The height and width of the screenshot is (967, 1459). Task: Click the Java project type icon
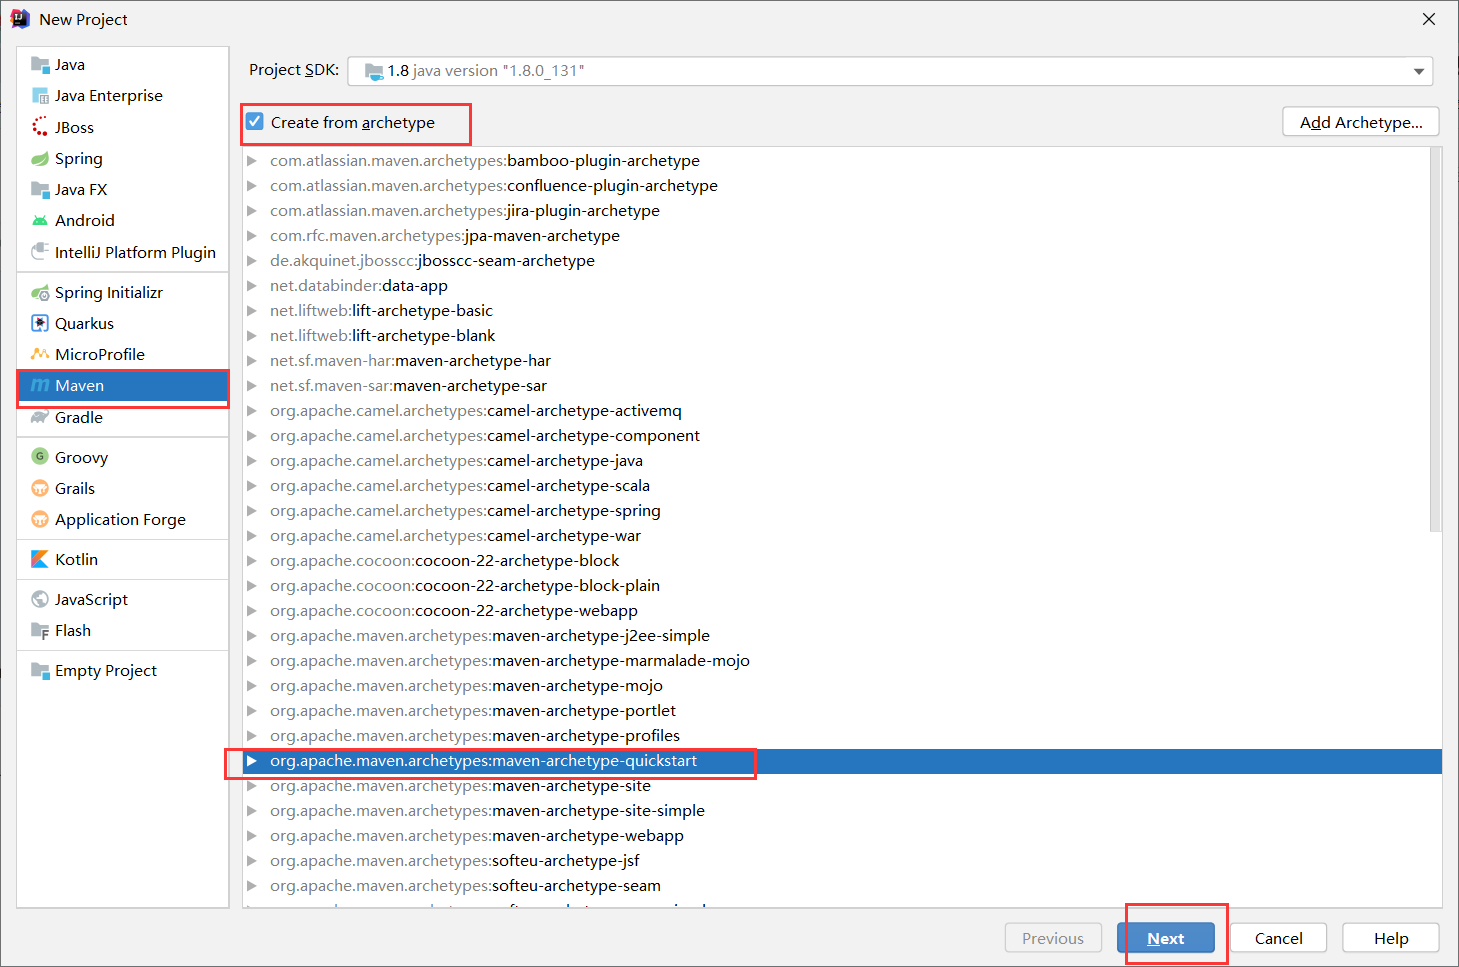click(40, 65)
